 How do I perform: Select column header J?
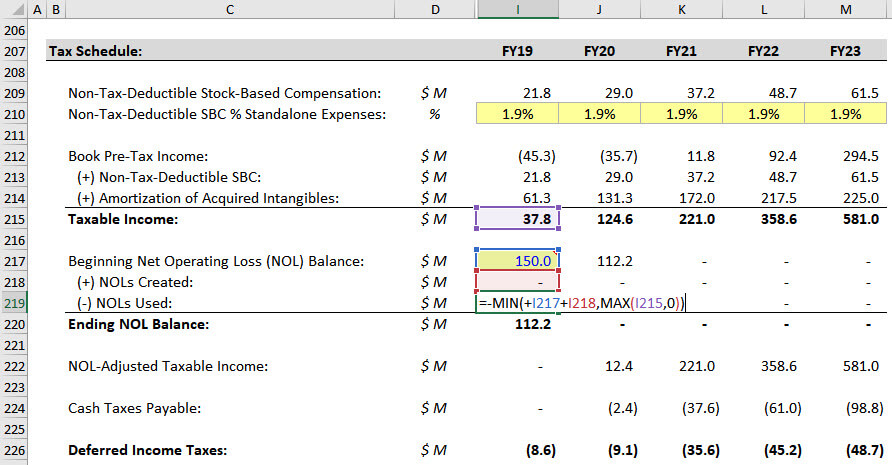pos(600,9)
